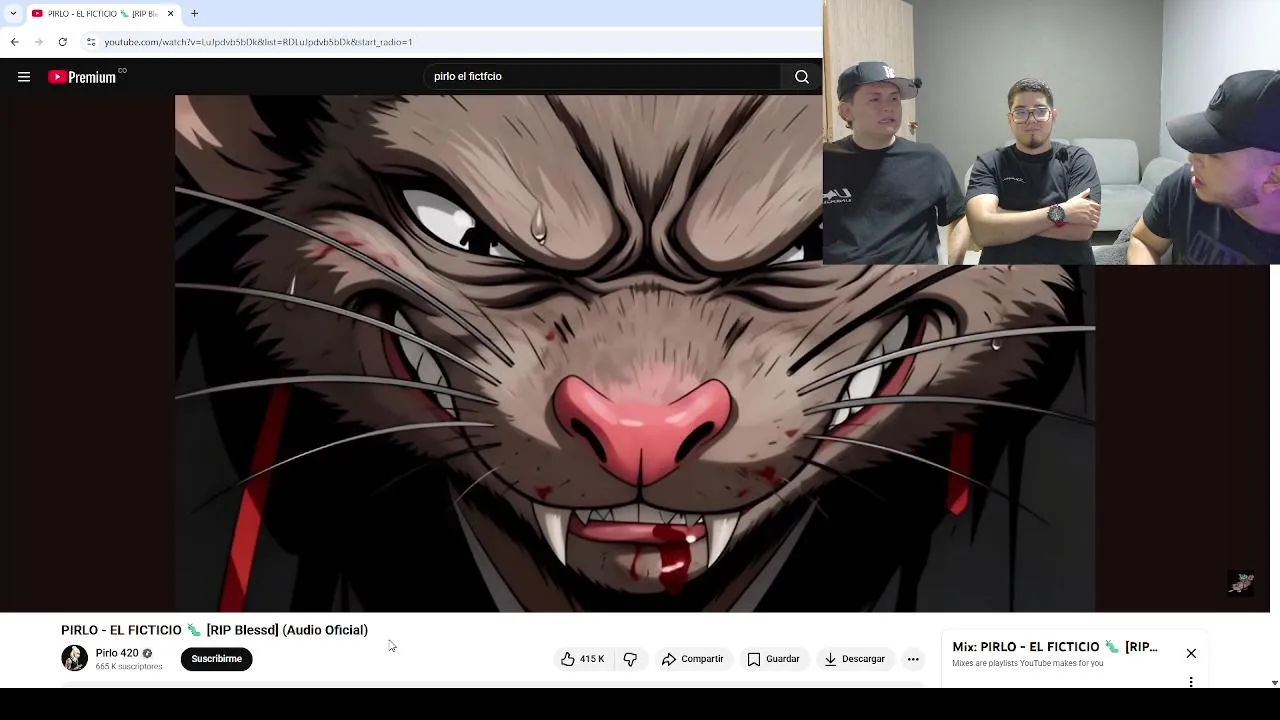
Task: Subscribe with the Suscribirme button
Action: click(217, 659)
